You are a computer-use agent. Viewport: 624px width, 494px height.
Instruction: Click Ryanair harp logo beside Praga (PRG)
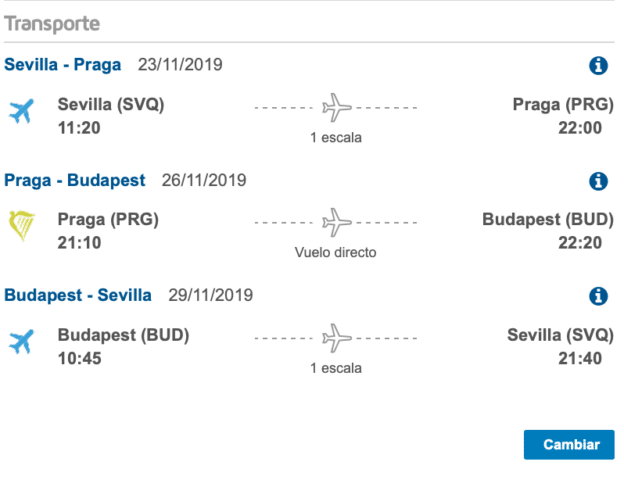[x=20, y=226]
